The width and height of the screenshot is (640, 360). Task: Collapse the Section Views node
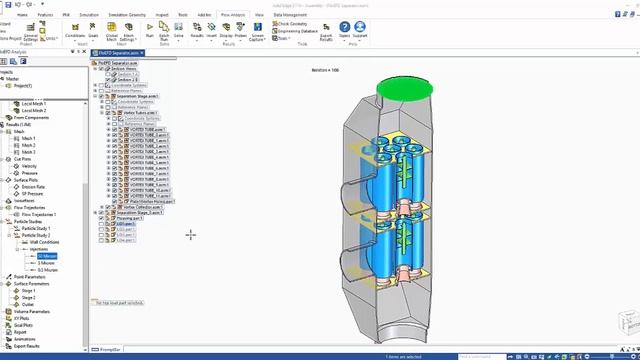(x=96, y=69)
